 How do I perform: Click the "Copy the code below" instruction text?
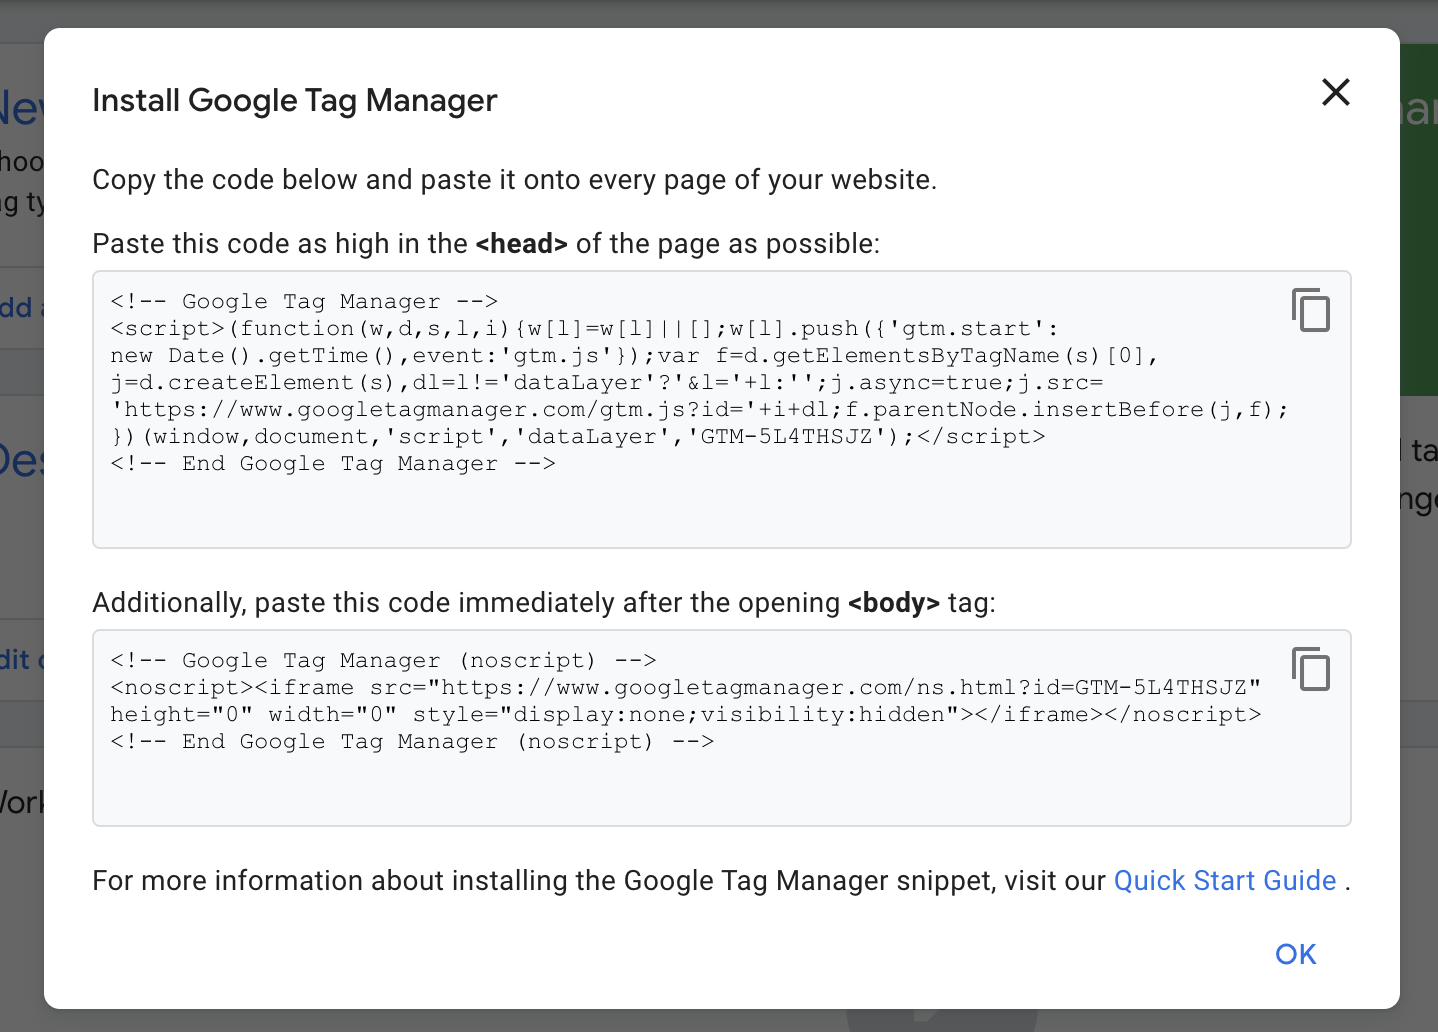click(x=514, y=180)
